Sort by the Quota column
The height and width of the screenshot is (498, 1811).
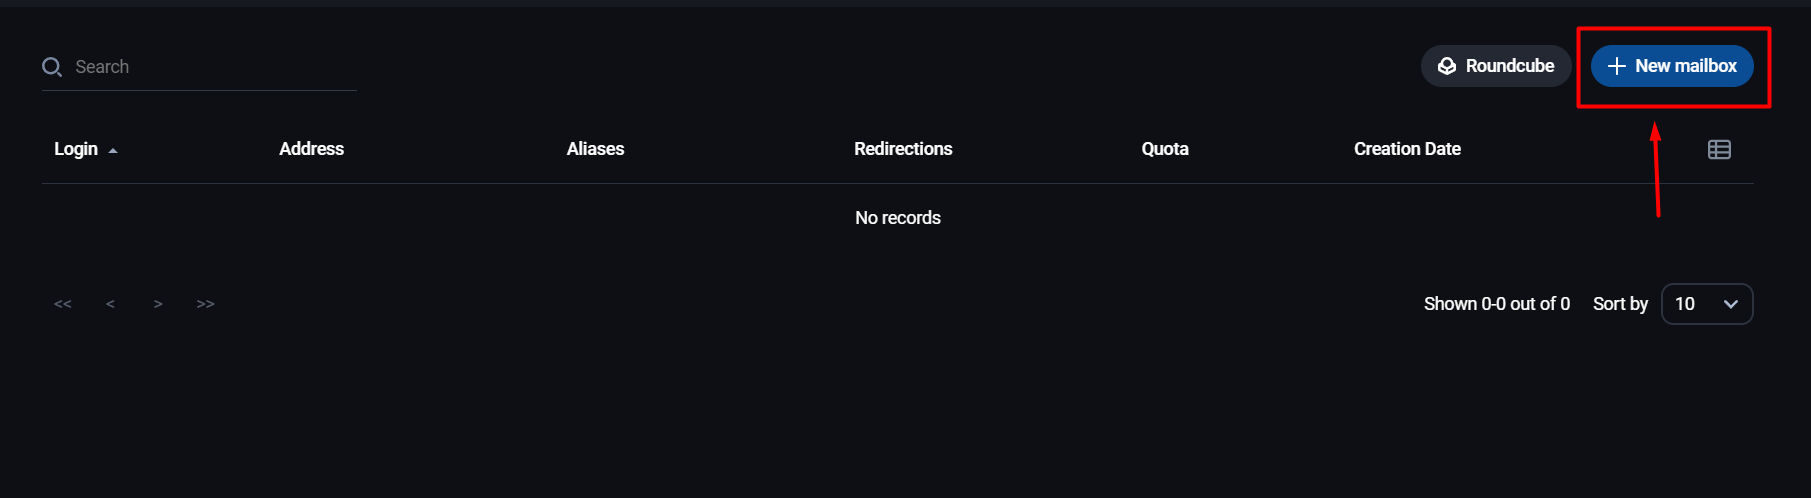1165,149
